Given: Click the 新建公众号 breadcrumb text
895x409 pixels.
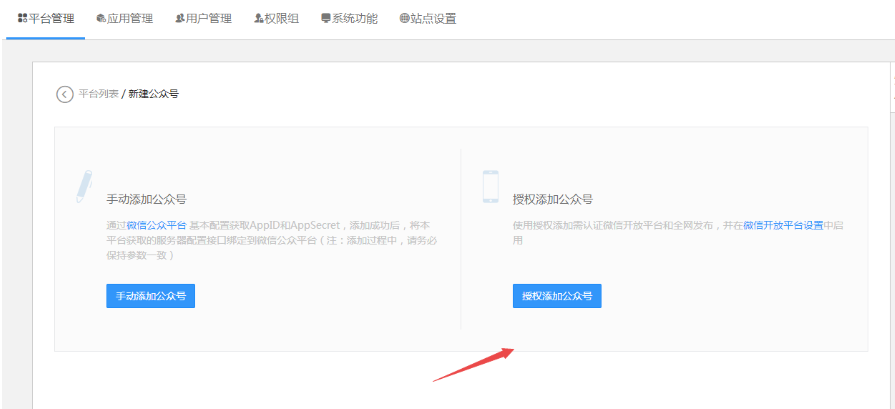Looking at the screenshot, I should [154, 94].
